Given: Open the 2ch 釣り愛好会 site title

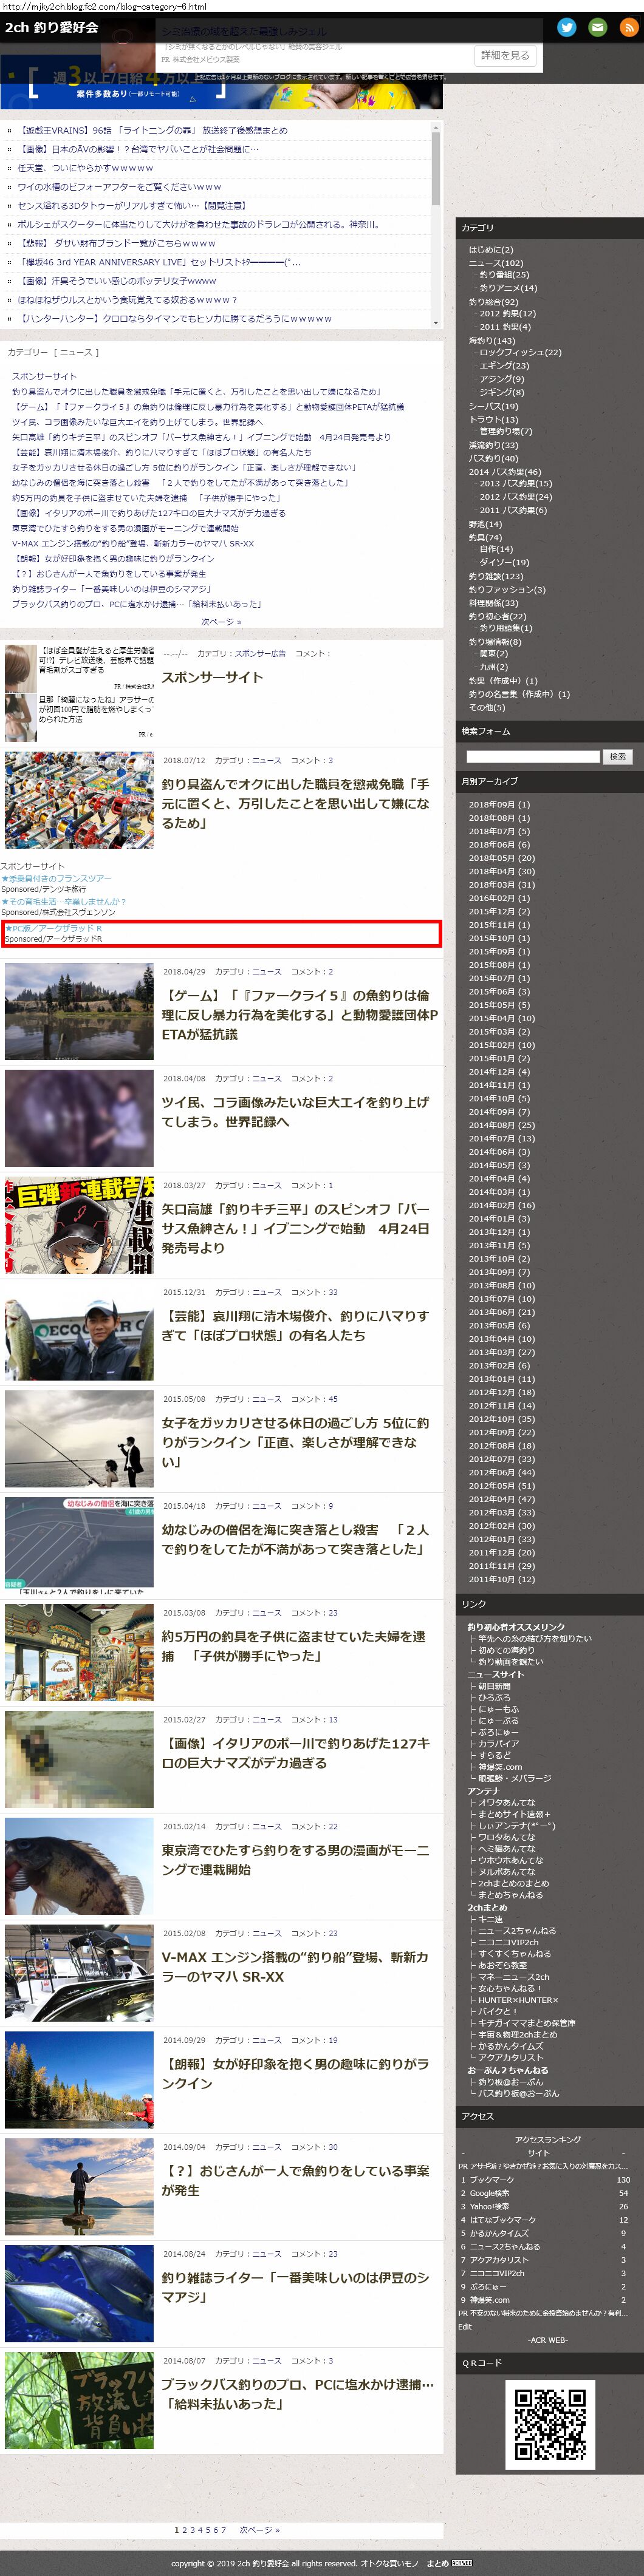Looking at the screenshot, I should click(x=52, y=27).
